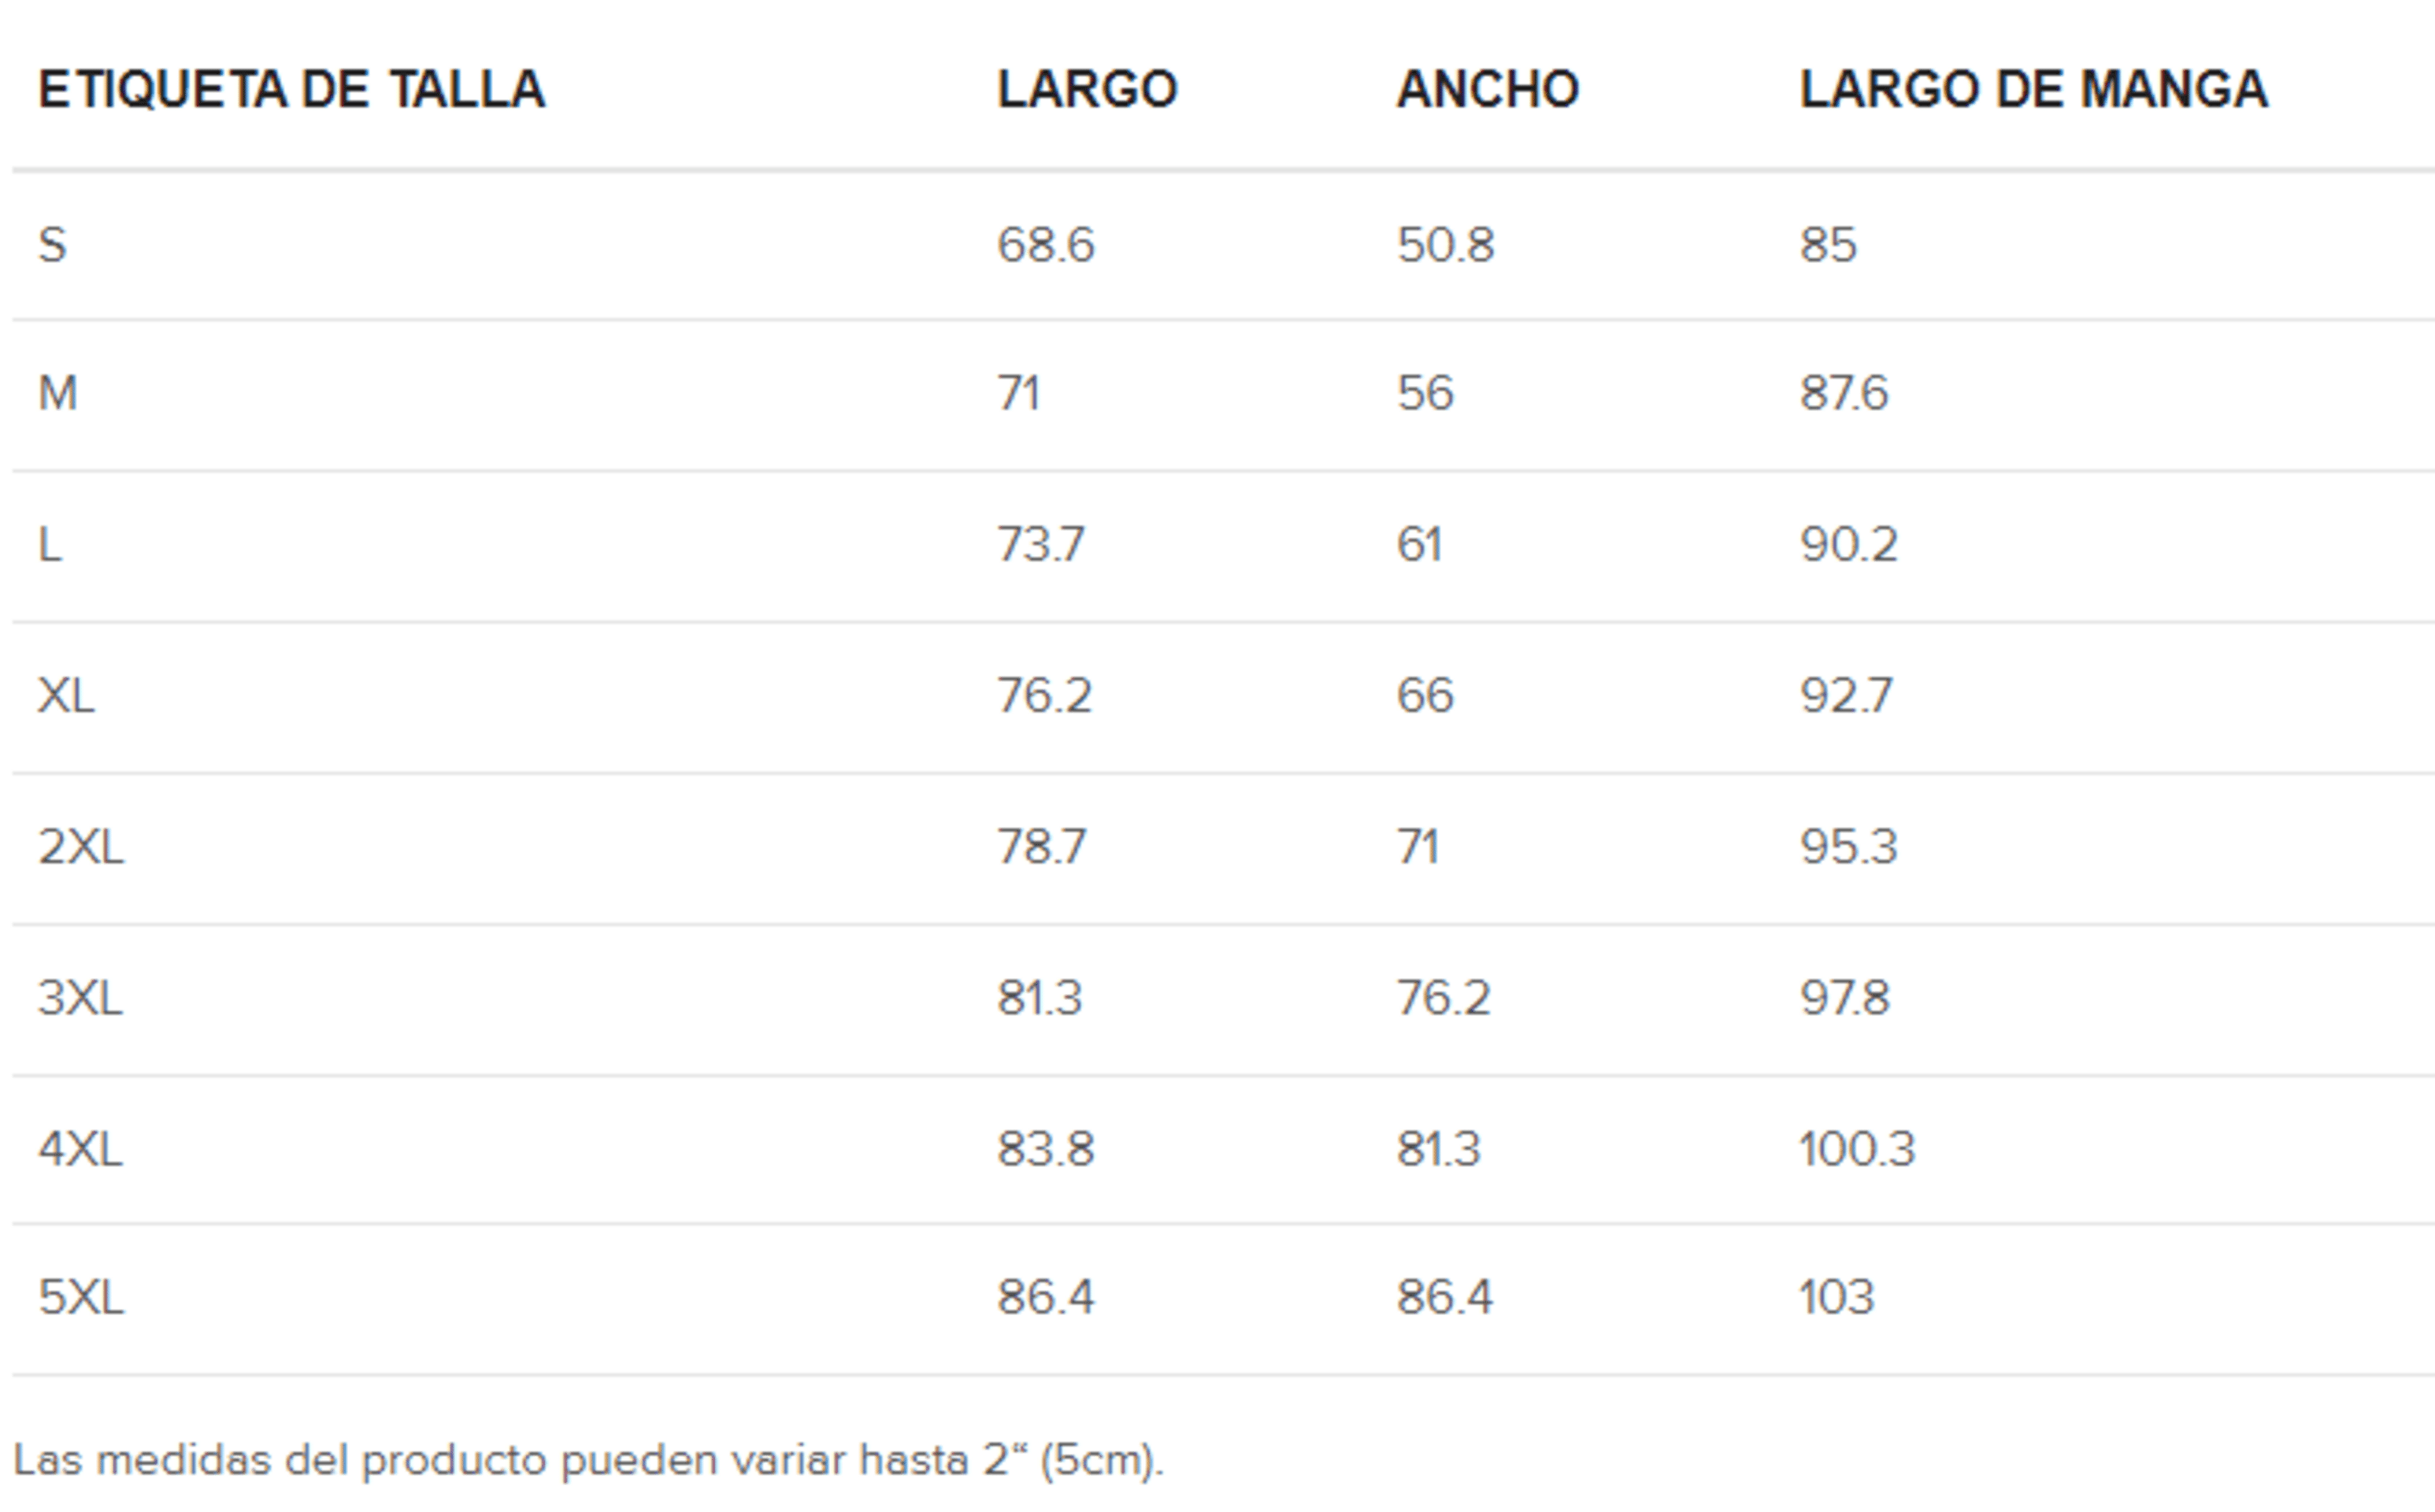This screenshot has height=1512, width=2435.
Task: Select the 5XL size row label
Action: tap(81, 1297)
